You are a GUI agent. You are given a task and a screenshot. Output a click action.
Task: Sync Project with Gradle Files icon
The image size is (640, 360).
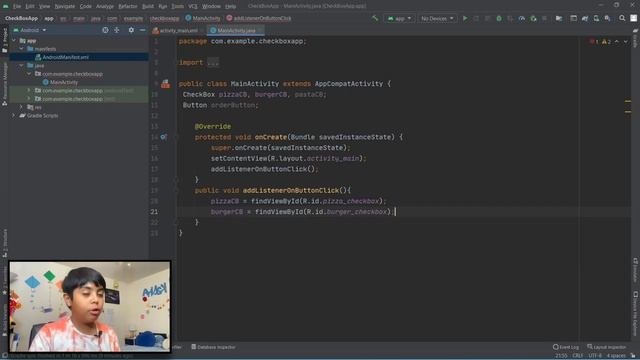[x=585, y=18]
